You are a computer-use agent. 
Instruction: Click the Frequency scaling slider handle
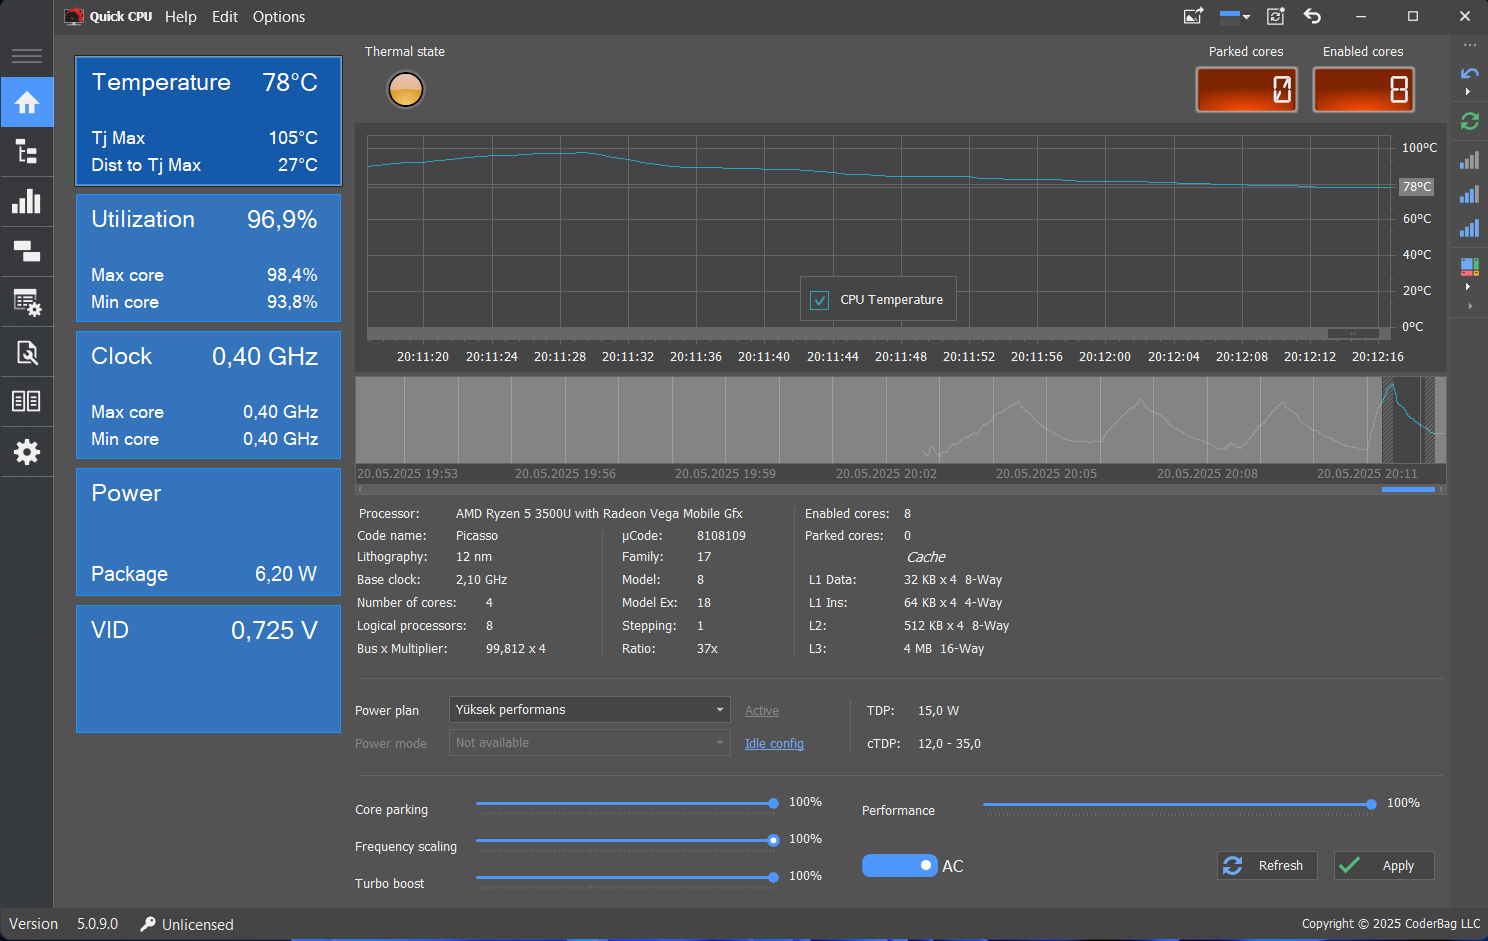click(x=773, y=840)
